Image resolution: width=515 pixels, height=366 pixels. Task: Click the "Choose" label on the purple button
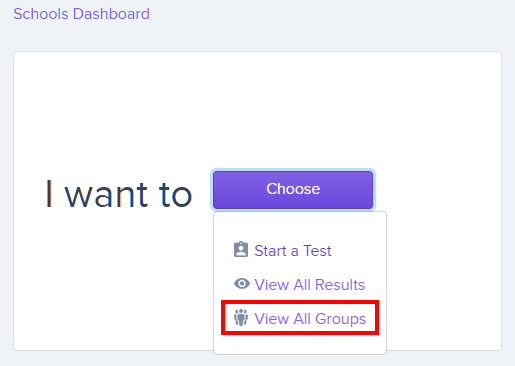point(293,189)
